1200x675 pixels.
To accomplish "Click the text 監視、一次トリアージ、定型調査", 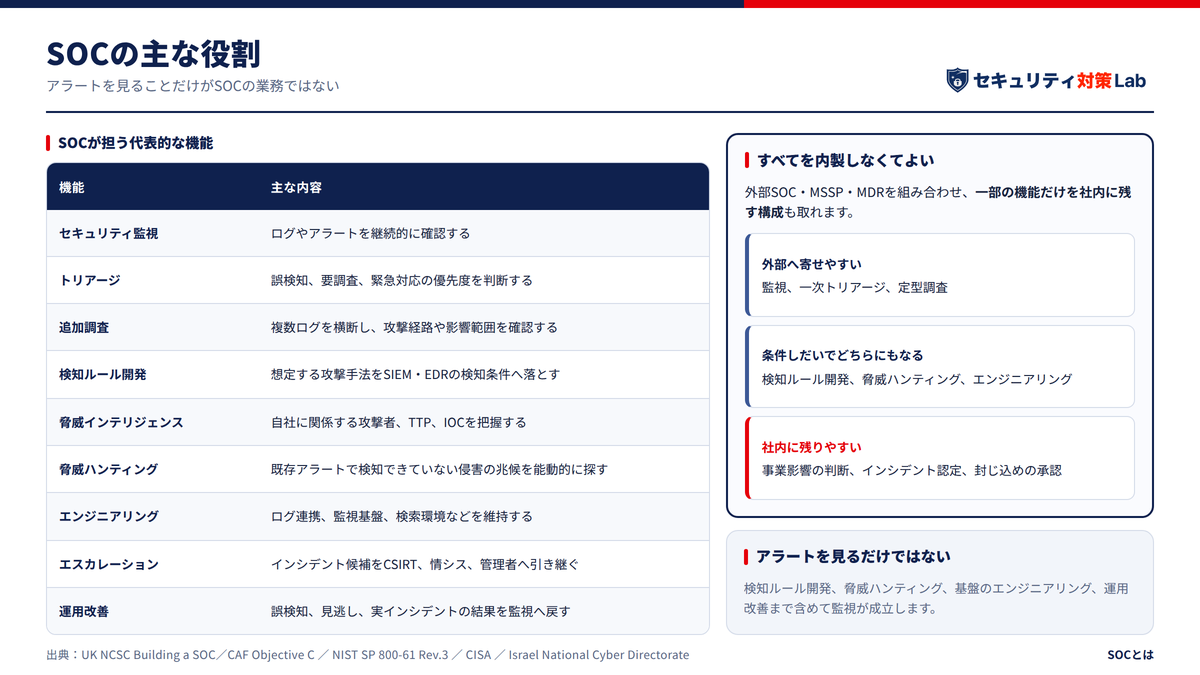I will [x=854, y=287].
